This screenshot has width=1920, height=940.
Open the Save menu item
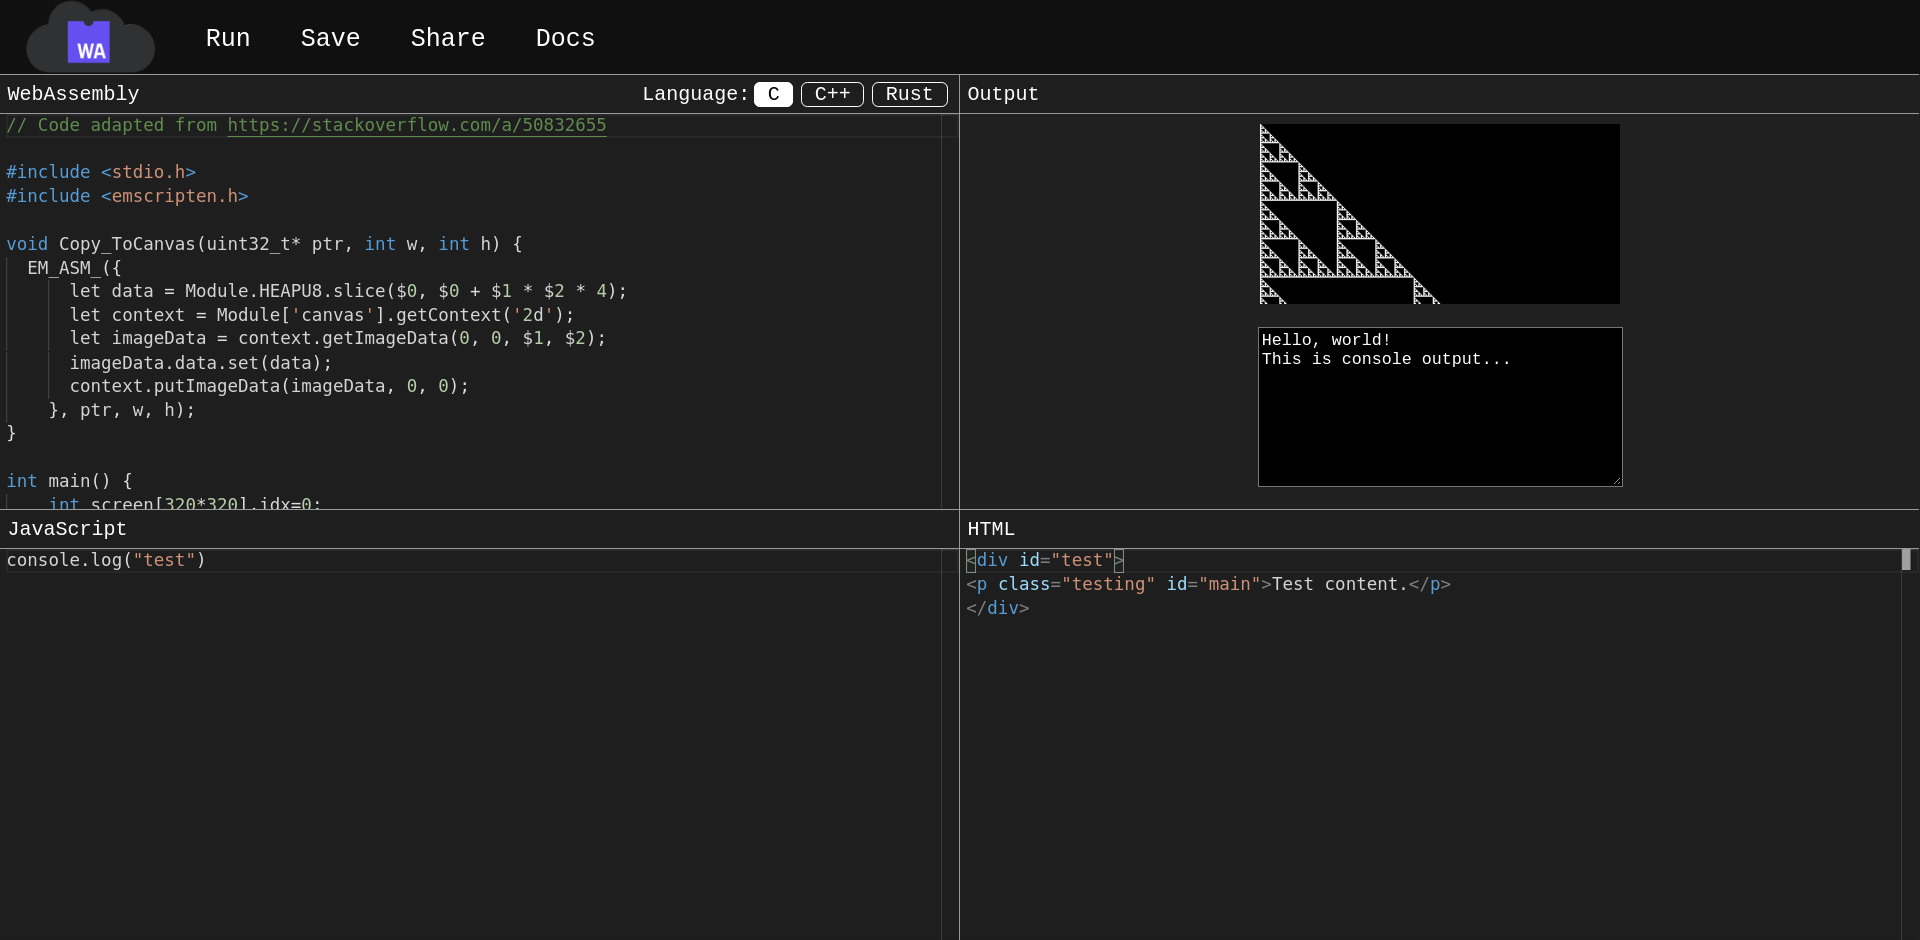(330, 38)
